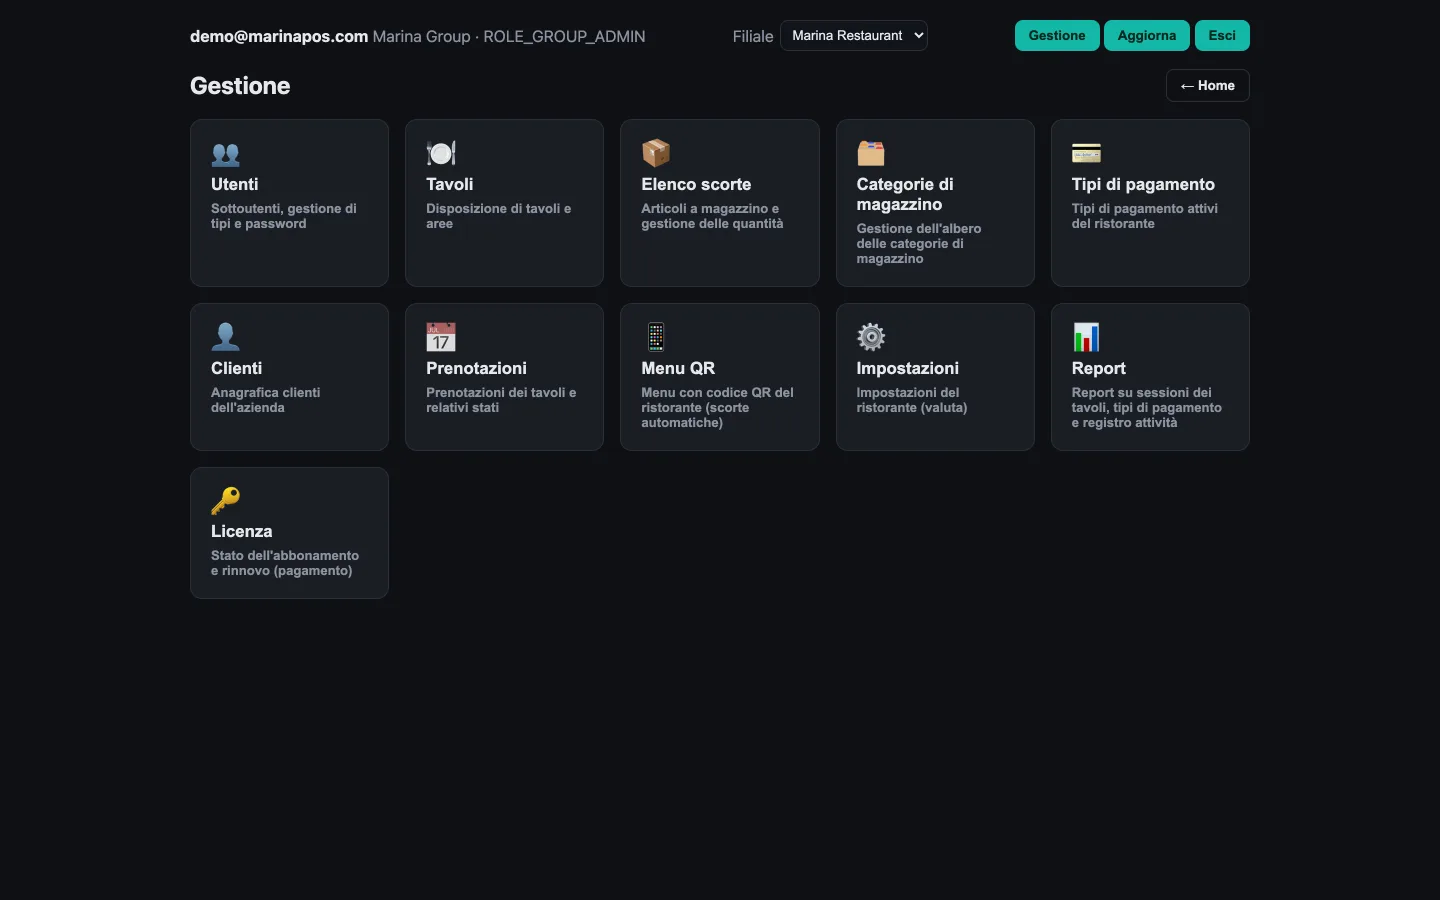Viewport: 1440px width, 900px height.
Task: Click the Elenco scorte box icon
Action: pos(656,153)
